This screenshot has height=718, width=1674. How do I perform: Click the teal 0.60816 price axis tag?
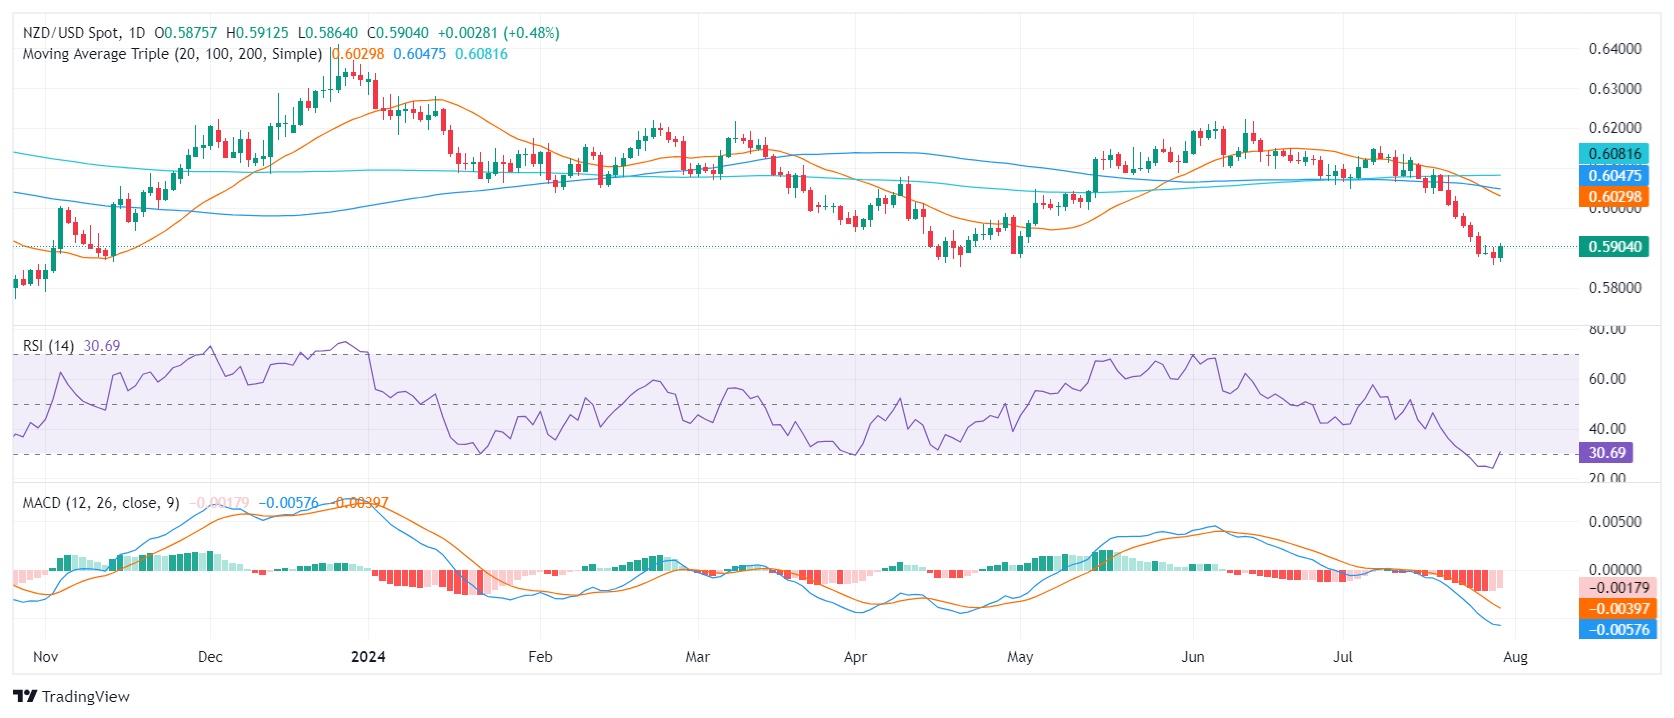coord(1613,154)
